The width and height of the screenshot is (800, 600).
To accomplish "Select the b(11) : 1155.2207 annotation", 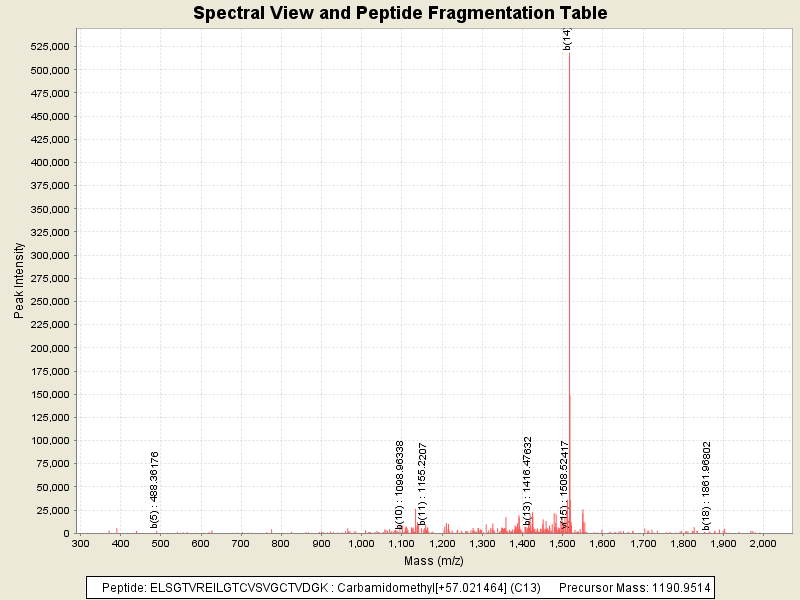I will click(422, 484).
